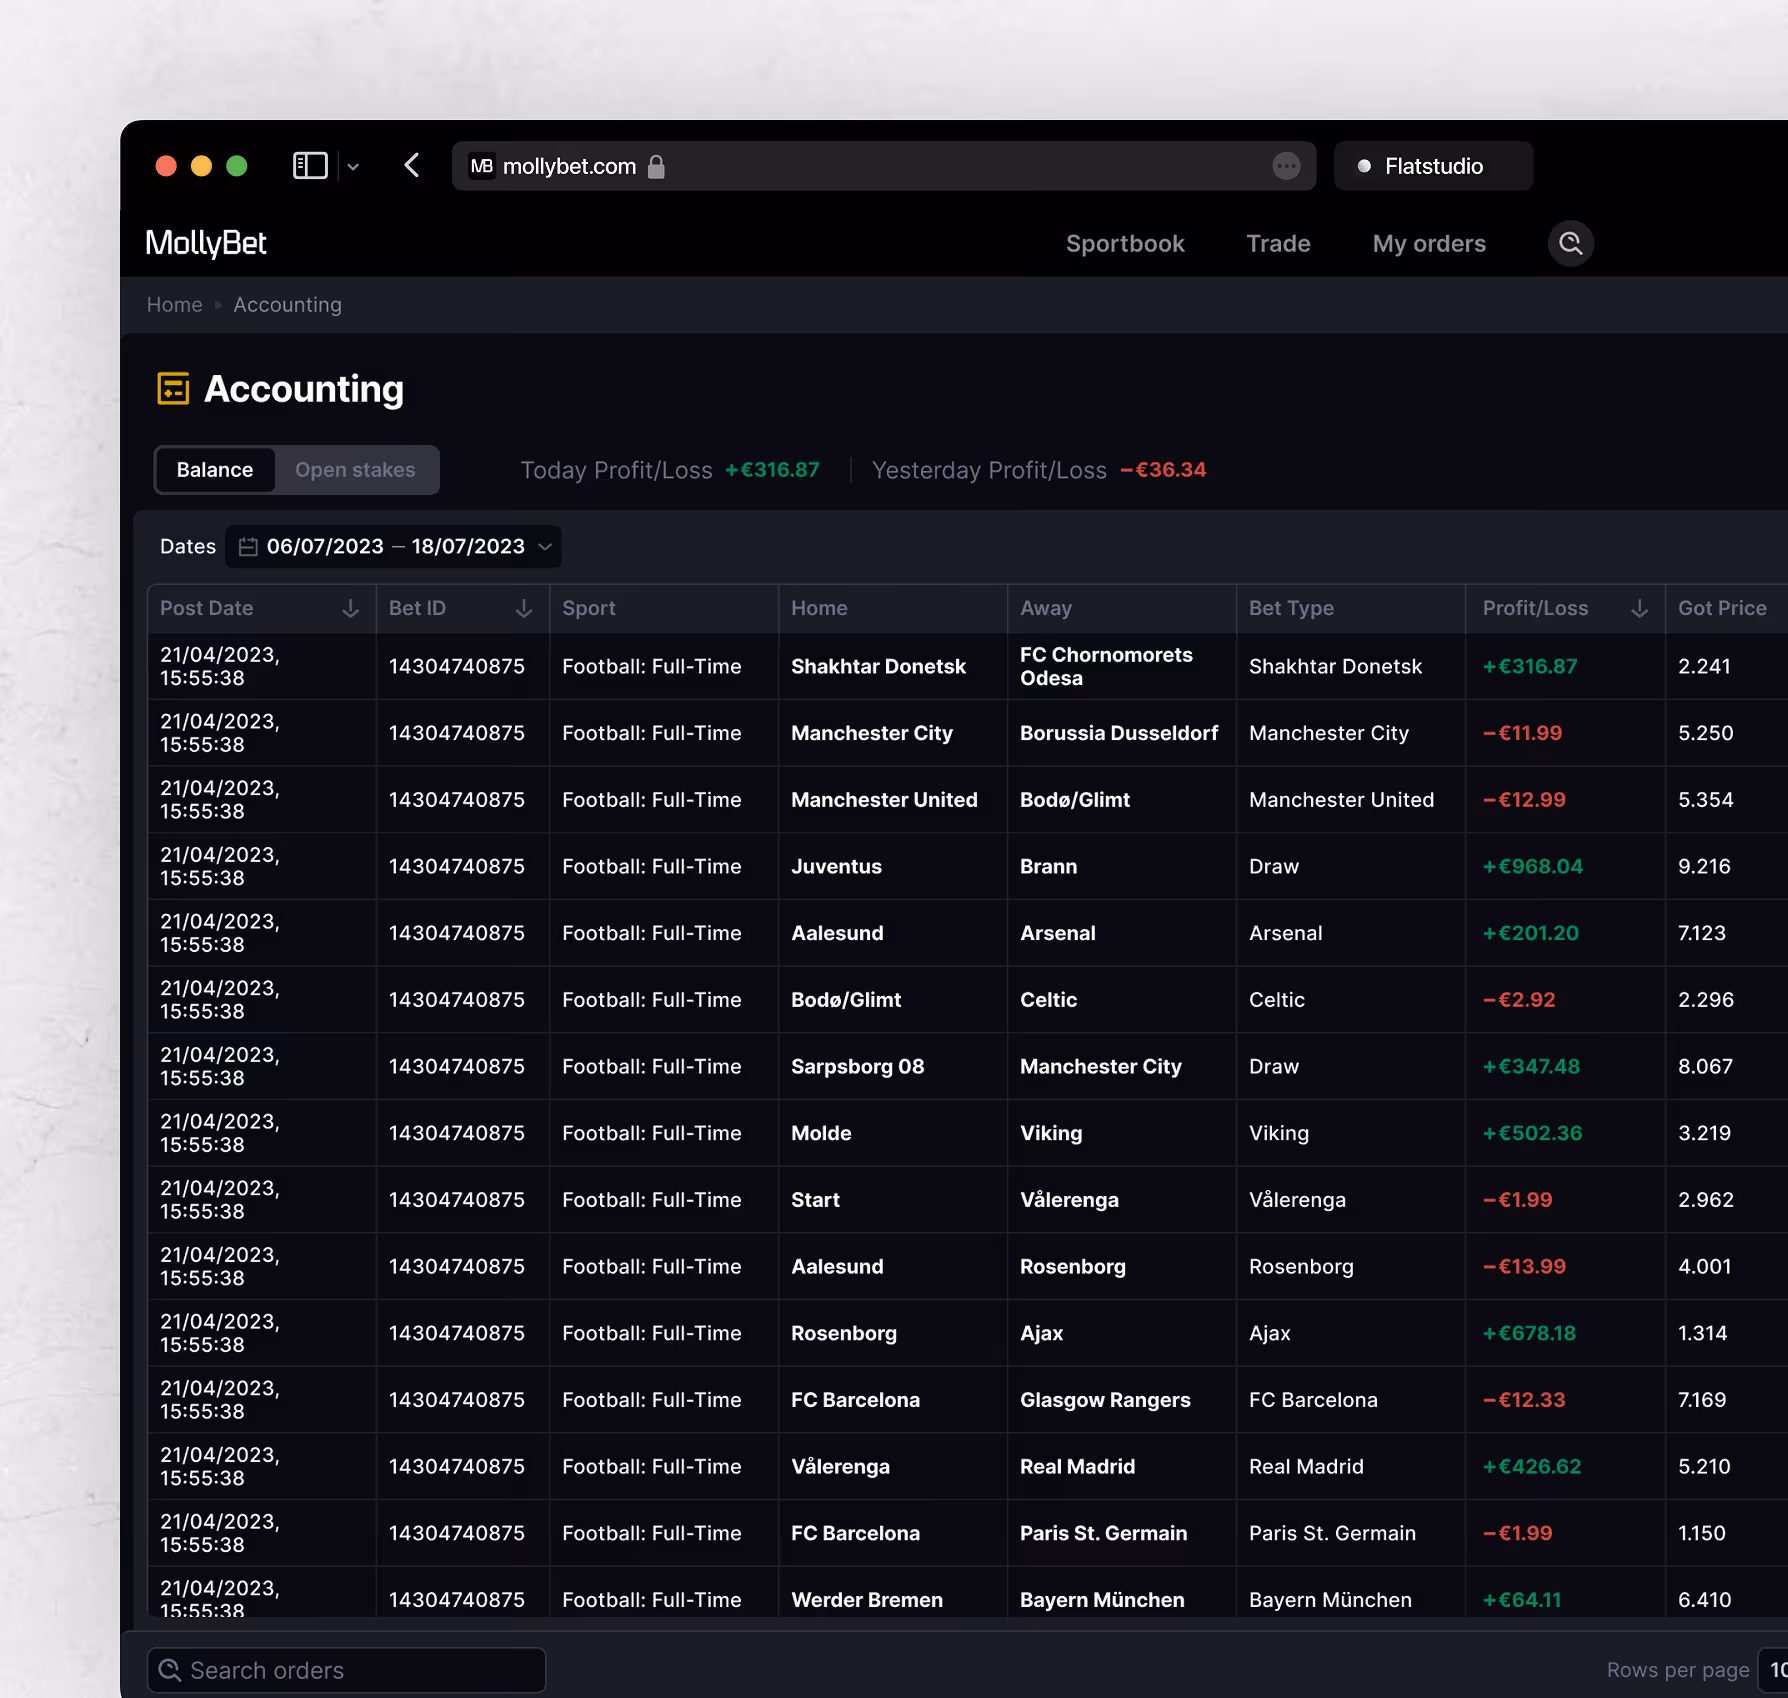This screenshot has height=1698, width=1788.
Task: Sort by Post Date arrow
Action: [x=351, y=608]
